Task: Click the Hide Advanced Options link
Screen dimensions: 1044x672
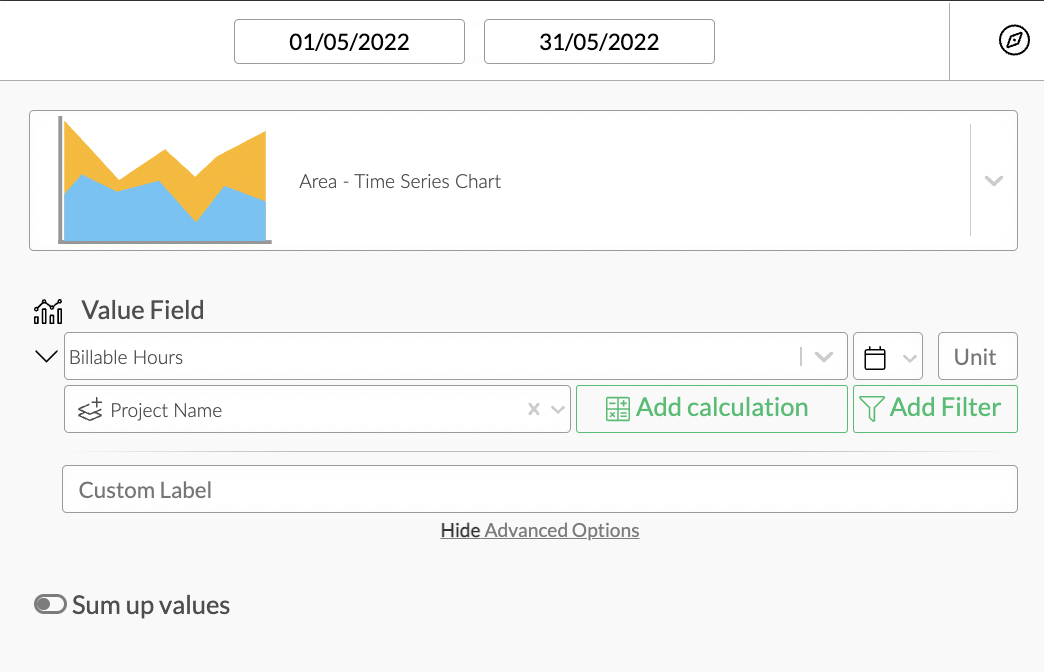Action: click(540, 530)
